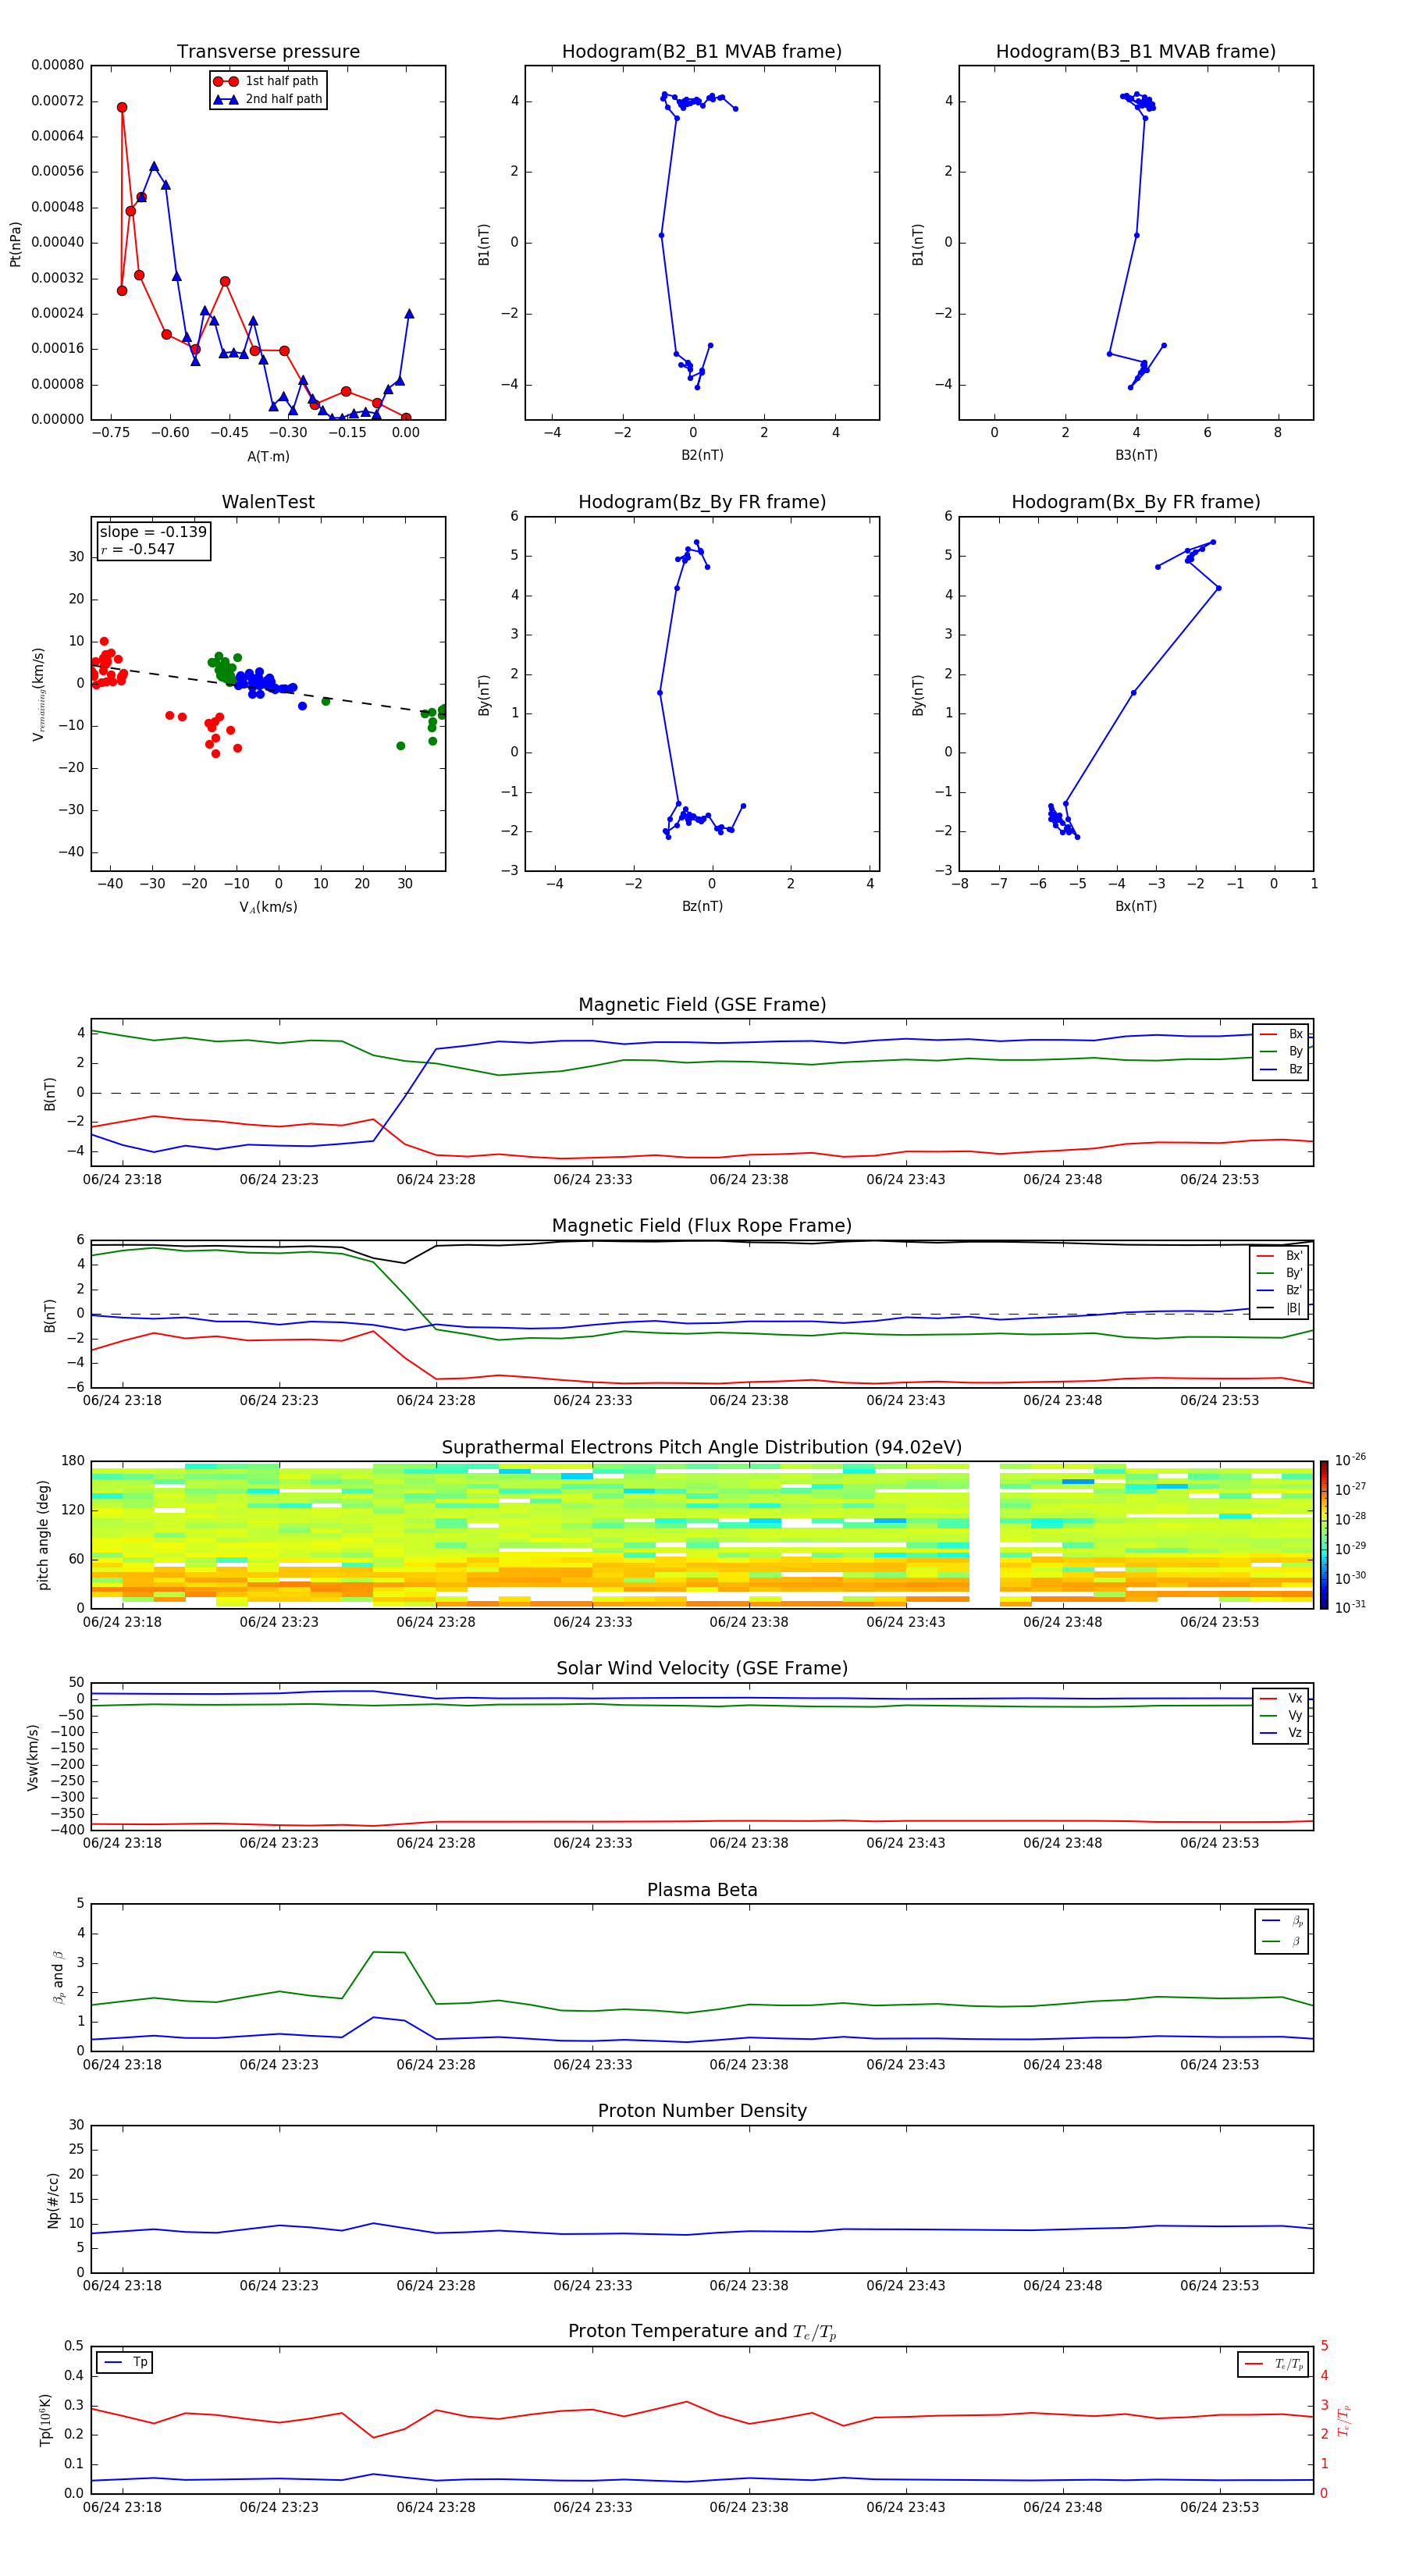The height and width of the screenshot is (2576, 1405).
Task: Select Vz legend entry in solar wind plot
Action: point(1281,1732)
